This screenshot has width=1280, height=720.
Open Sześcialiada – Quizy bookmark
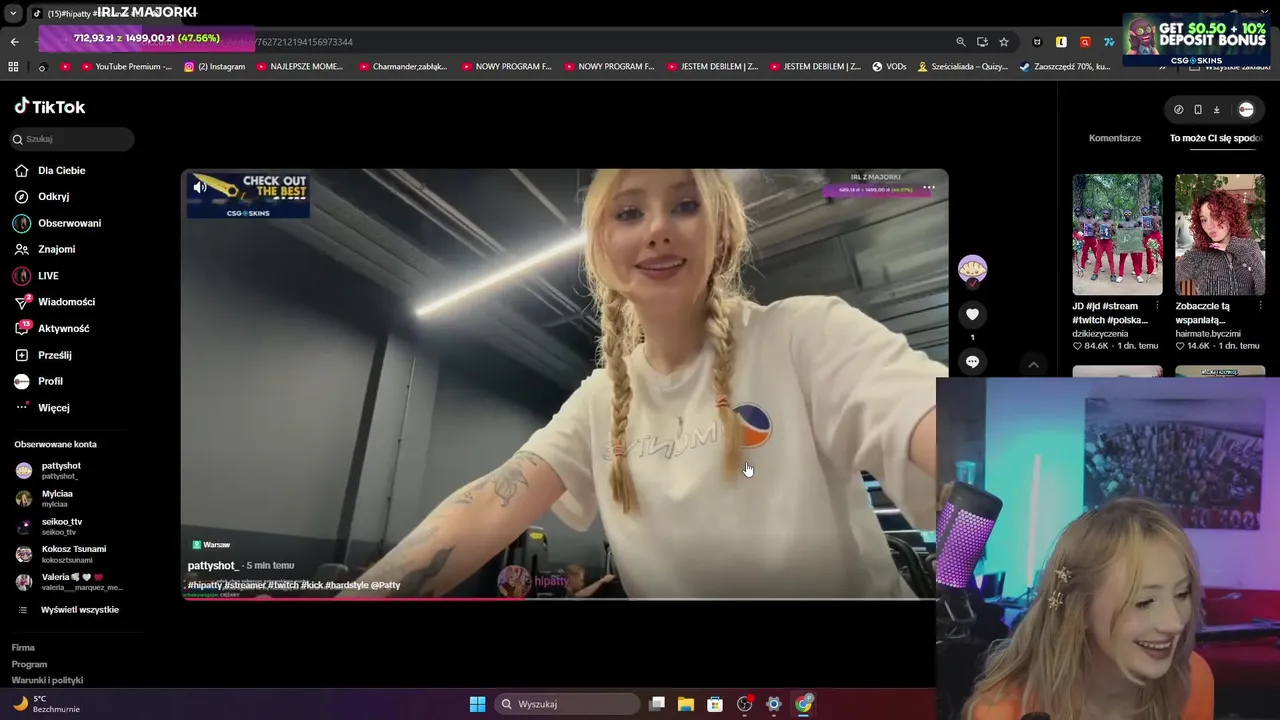[x=963, y=67]
